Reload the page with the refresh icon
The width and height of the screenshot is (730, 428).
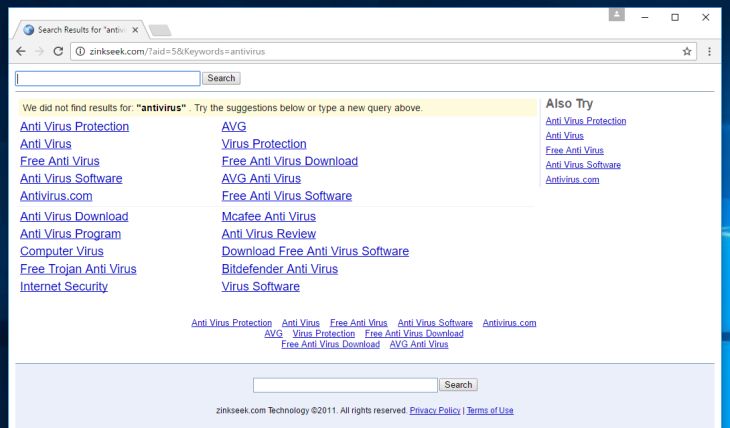coord(58,51)
